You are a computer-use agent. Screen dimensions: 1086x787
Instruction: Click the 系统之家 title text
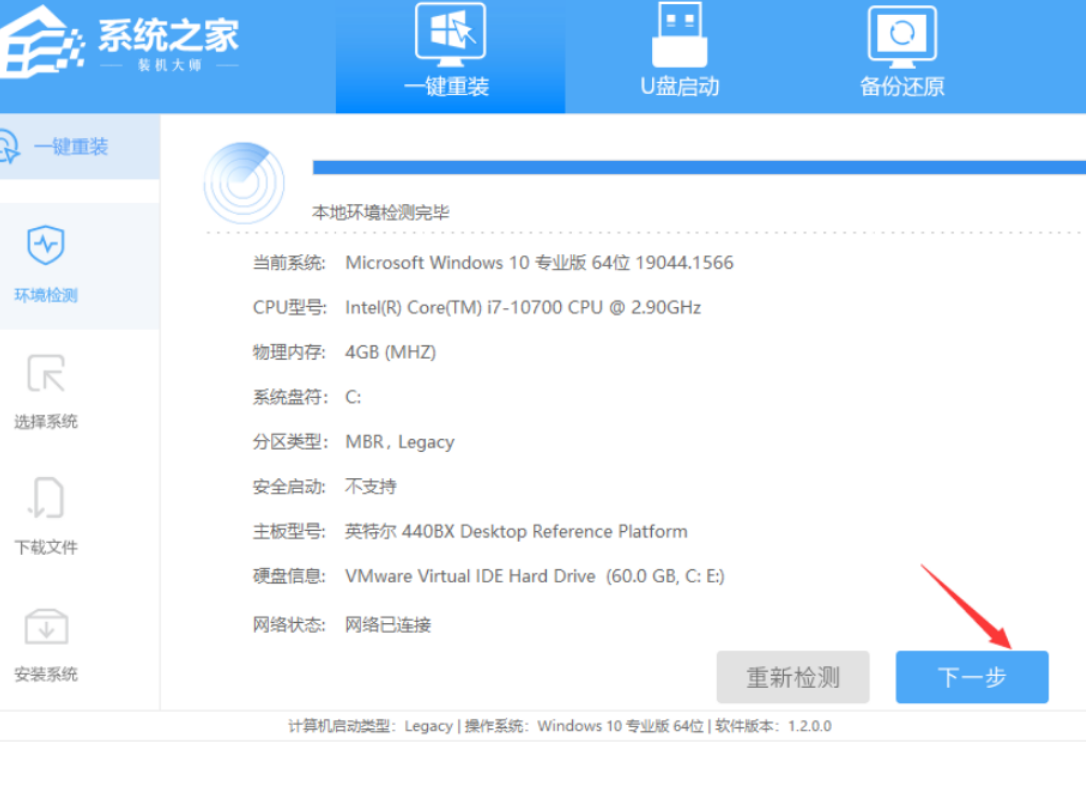(168, 35)
